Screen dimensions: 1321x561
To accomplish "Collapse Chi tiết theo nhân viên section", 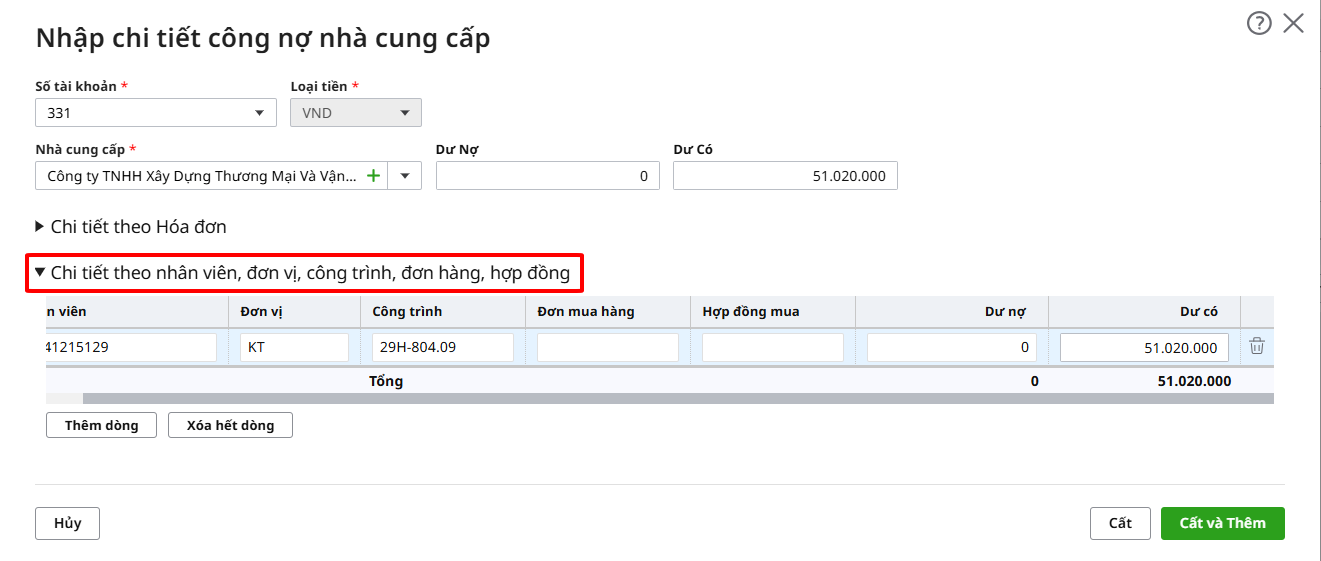I will click(300, 273).
